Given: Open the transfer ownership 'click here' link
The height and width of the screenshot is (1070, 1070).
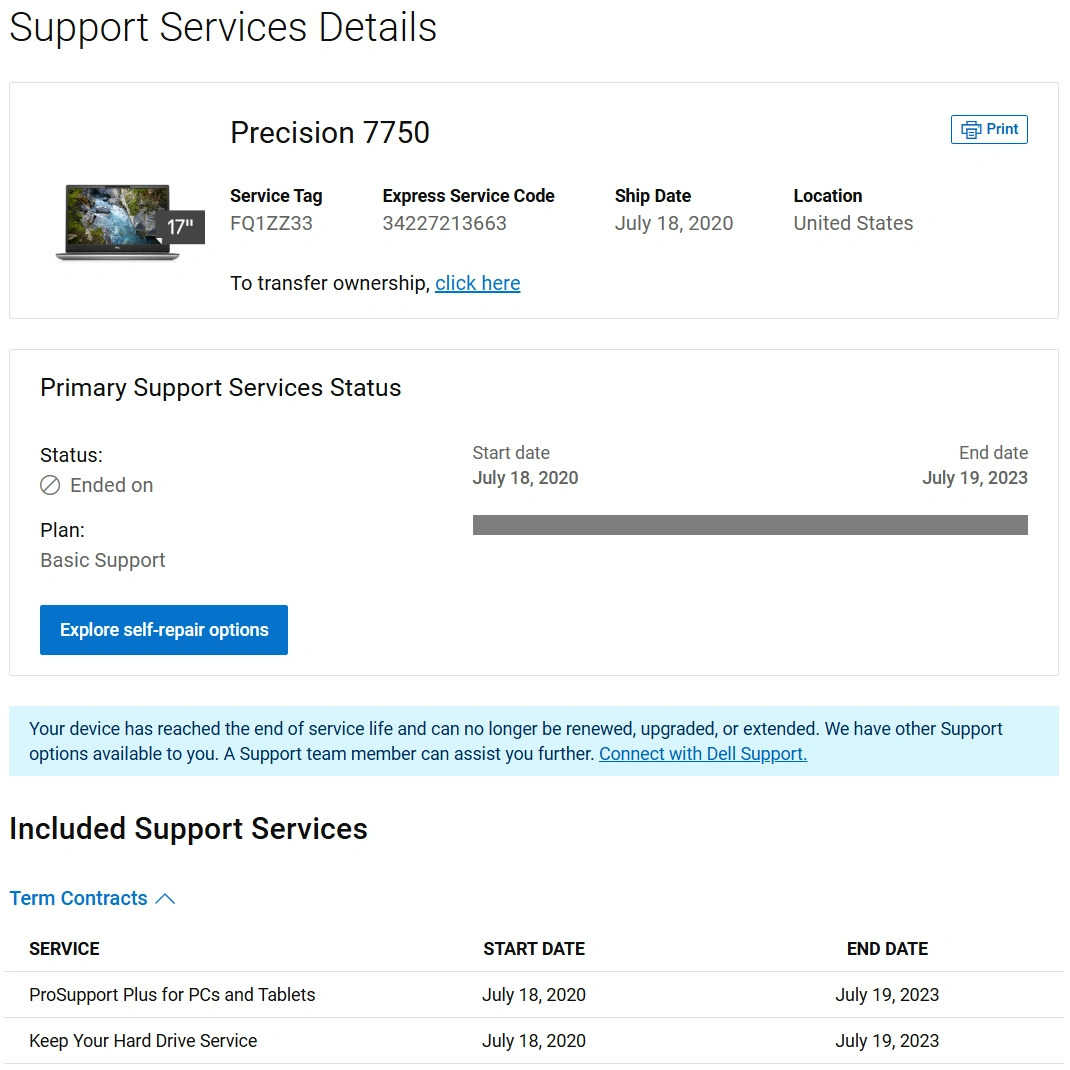Looking at the screenshot, I should [x=477, y=283].
